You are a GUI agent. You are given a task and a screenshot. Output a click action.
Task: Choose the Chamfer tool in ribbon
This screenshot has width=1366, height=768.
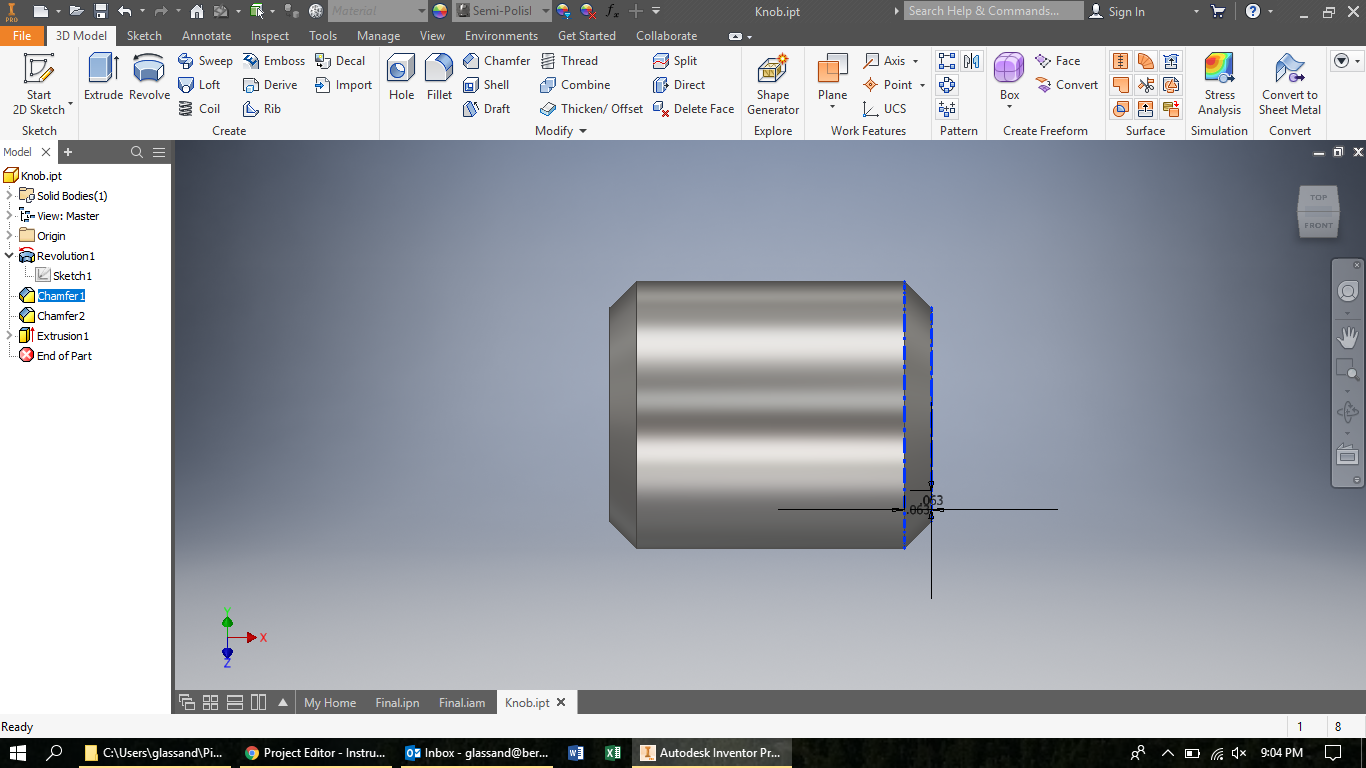point(496,61)
